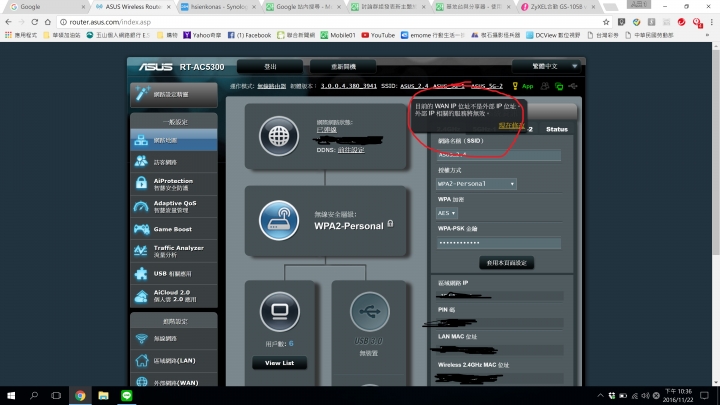Open the Windows notification center

[704, 395]
